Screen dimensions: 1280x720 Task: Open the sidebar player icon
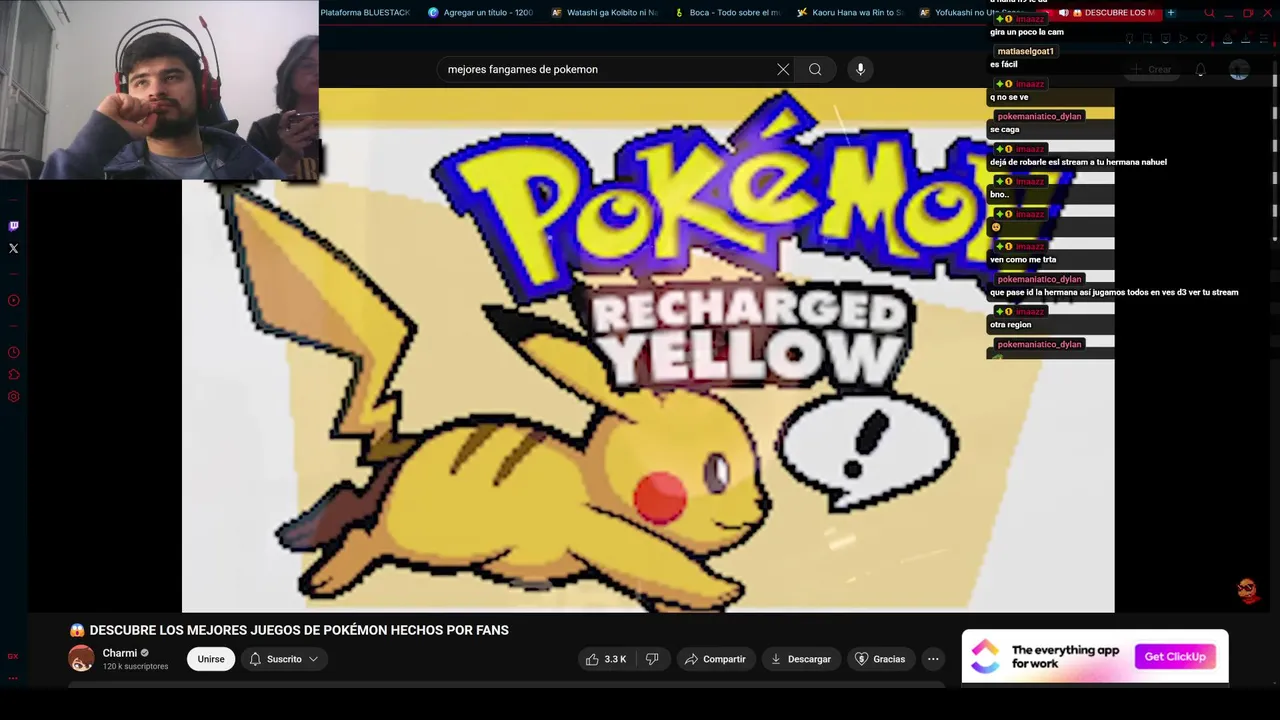pyautogui.click(x=13, y=300)
